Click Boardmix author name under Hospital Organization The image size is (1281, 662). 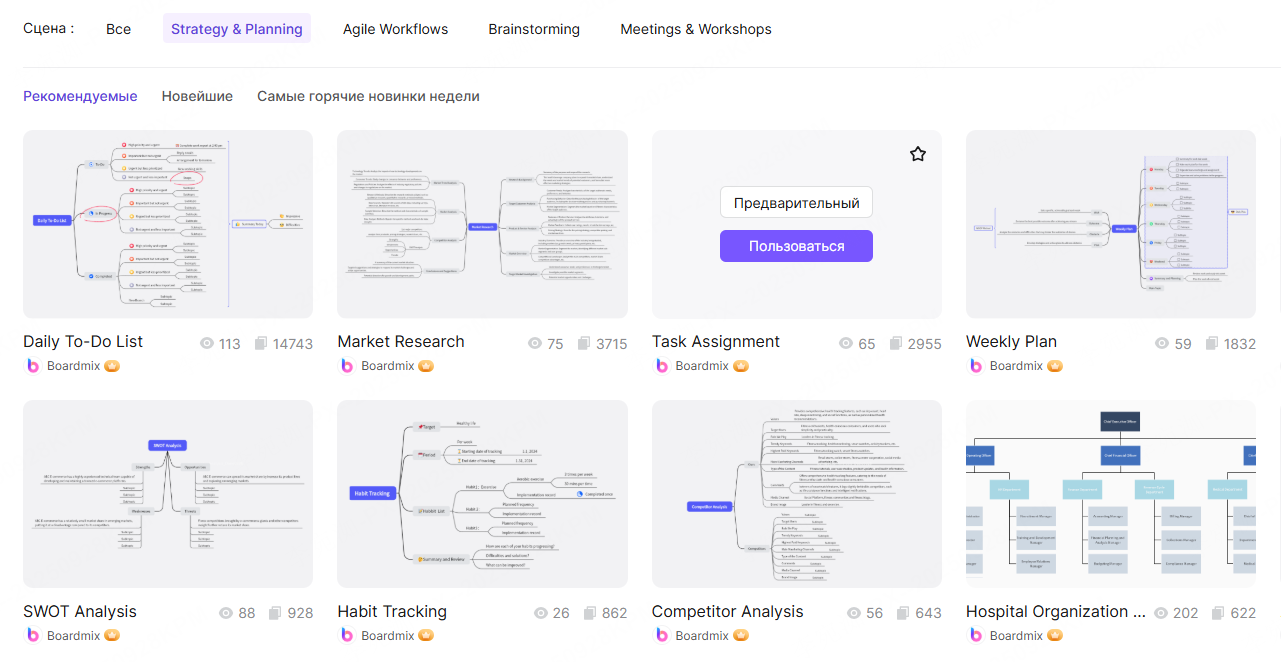point(1017,636)
